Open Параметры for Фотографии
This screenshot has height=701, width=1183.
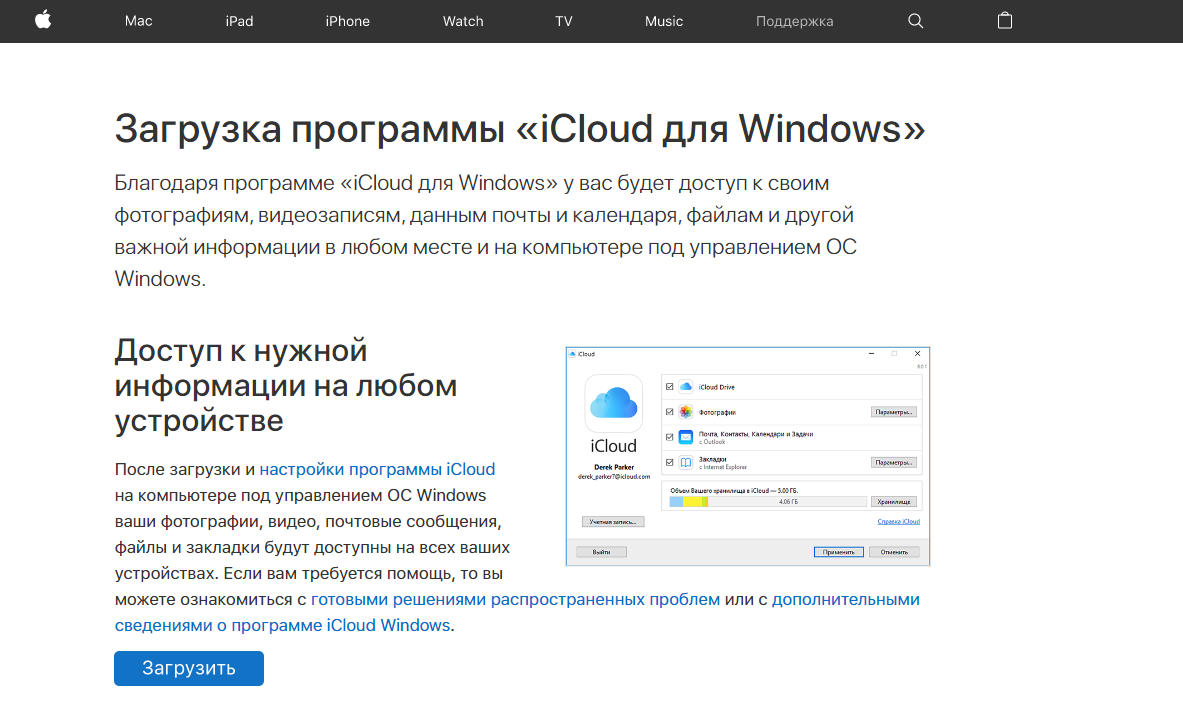tap(893, 412)
